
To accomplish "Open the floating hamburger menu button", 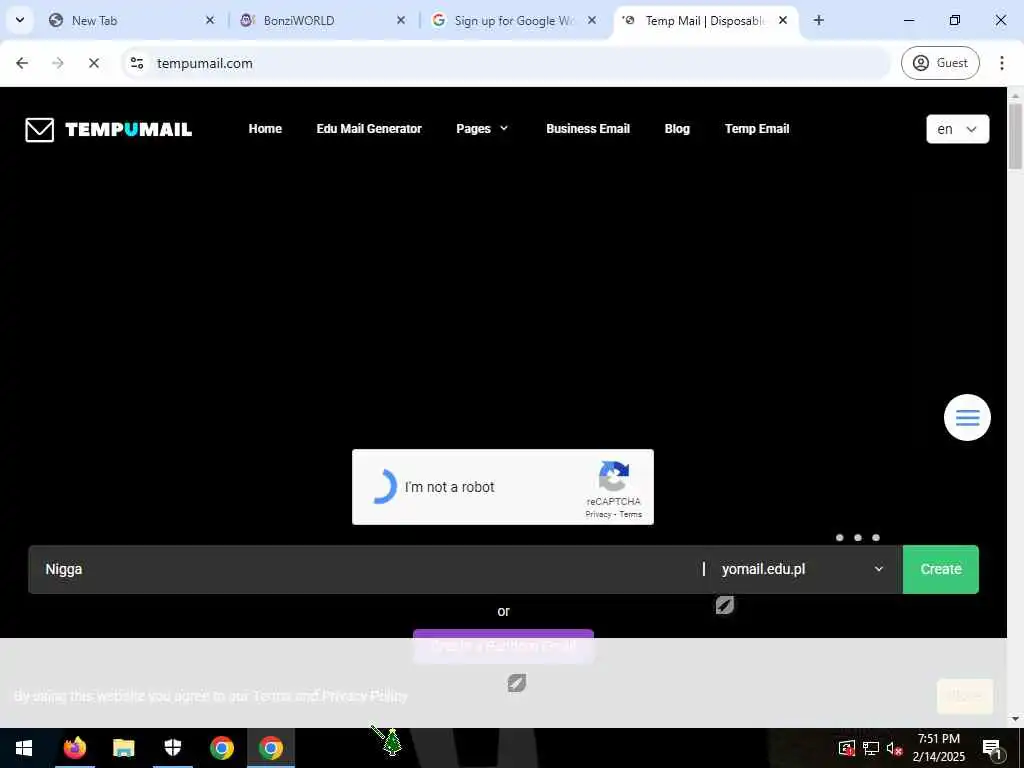I will coord(967,417).
